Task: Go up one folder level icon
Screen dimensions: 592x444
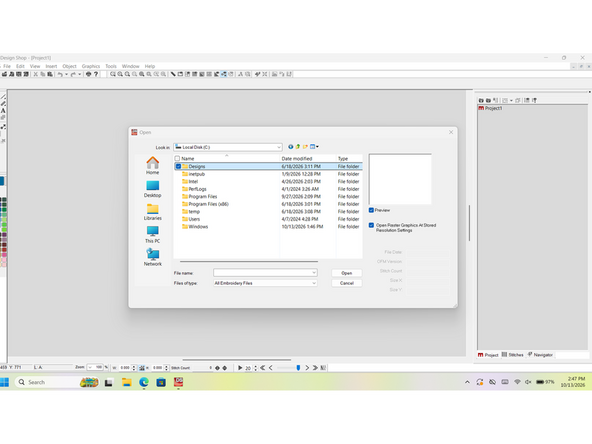Action: [x=298, y=147]
